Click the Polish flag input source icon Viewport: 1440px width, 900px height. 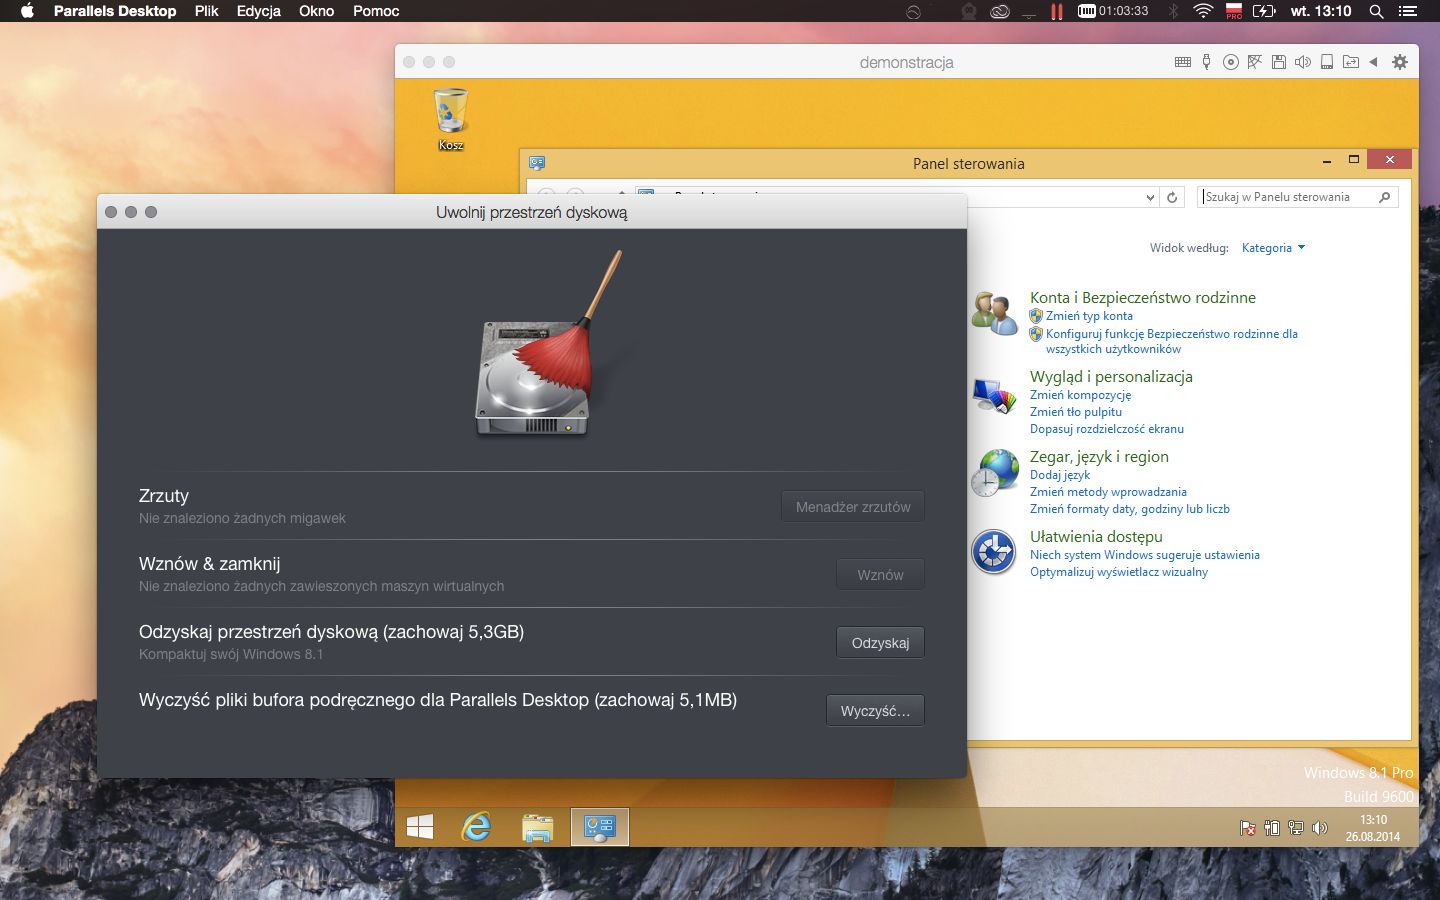(1234, 11)
